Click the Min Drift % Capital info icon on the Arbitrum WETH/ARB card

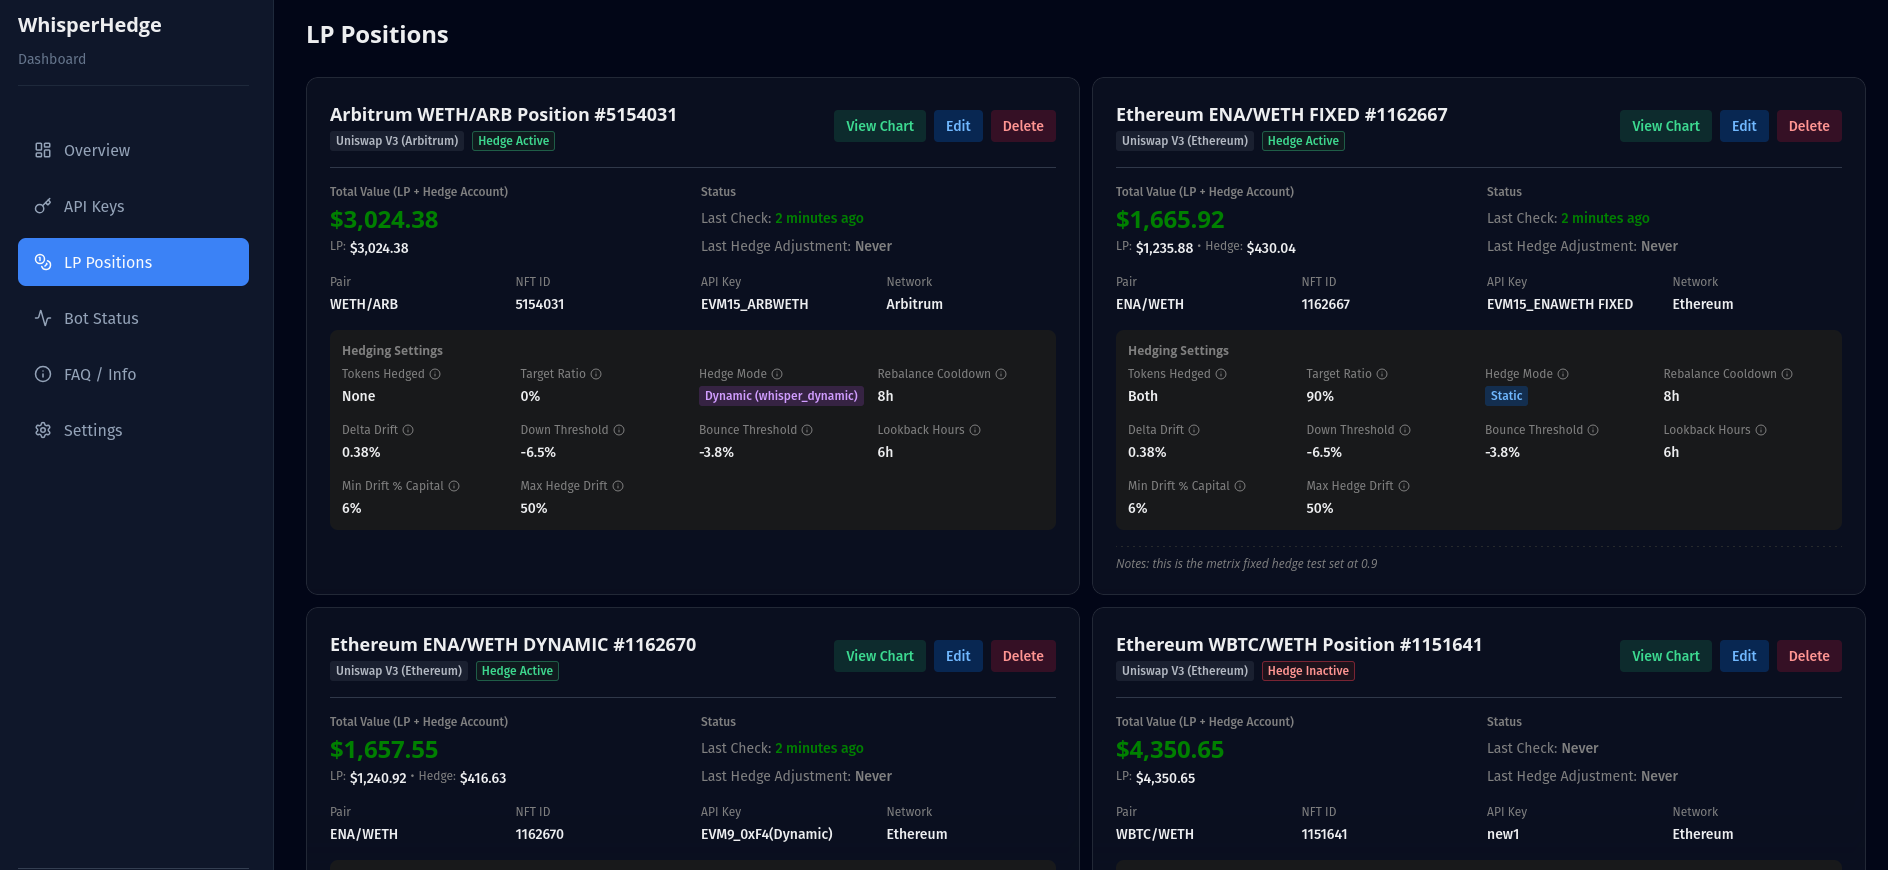454,486
